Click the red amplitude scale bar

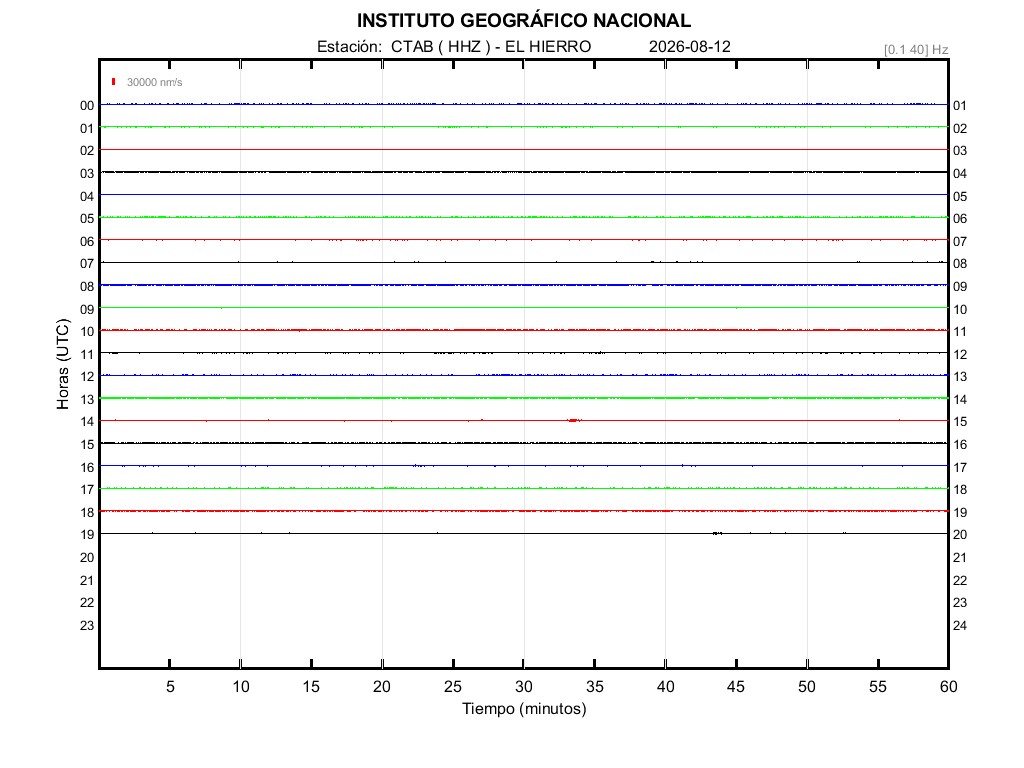(114, 82)
